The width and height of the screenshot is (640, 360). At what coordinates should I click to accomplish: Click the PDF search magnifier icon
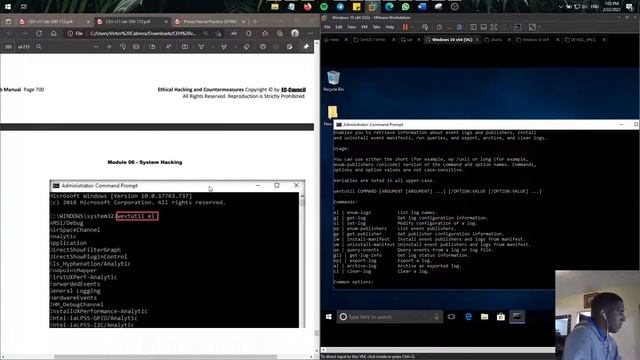pos(39,47)
